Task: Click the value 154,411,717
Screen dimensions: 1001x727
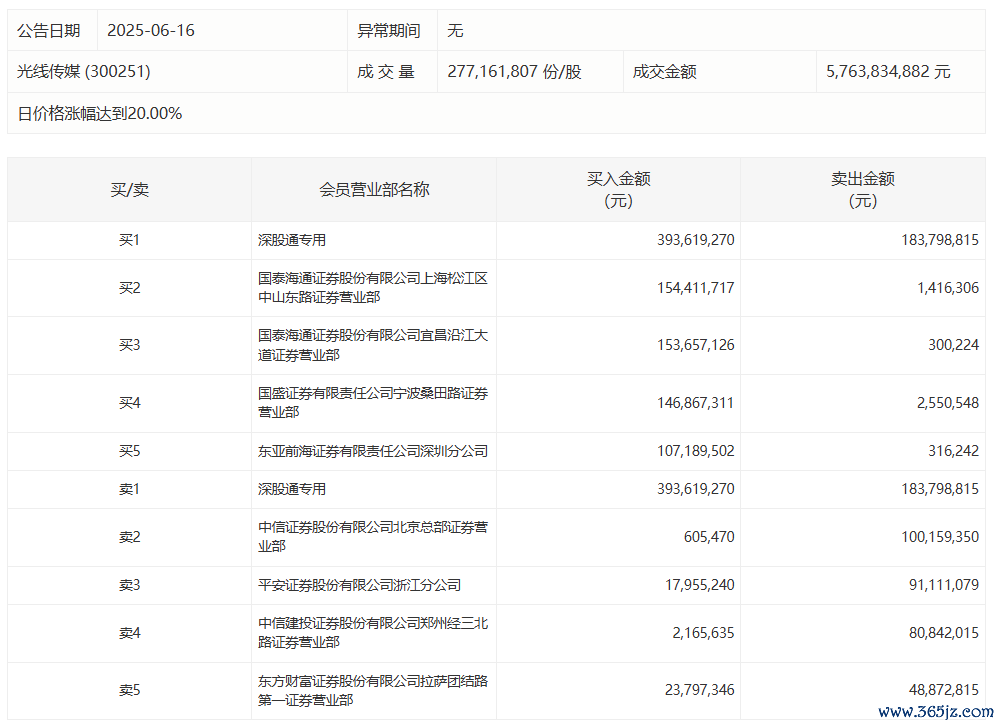Action: [x=695, y=288]
